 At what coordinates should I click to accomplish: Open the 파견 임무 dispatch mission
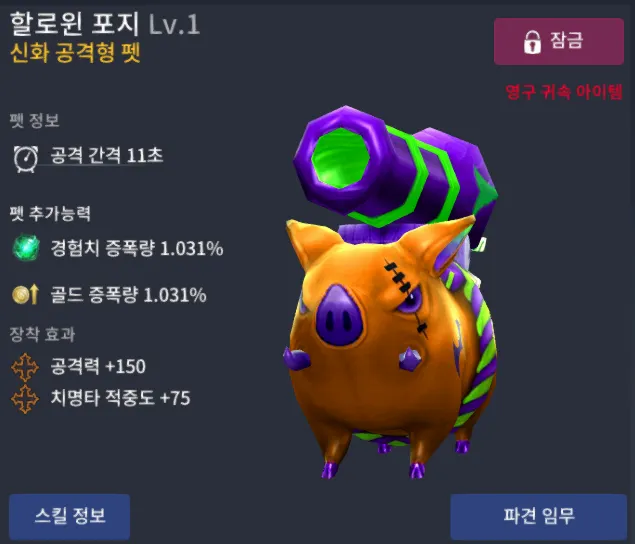coord(539,516)
